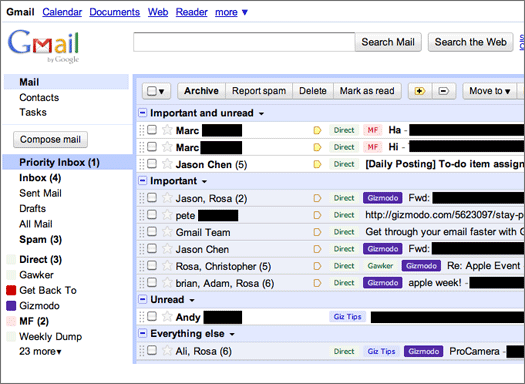525x384 pixels.
Task: Click pink MF label color swatch
Action: 11,321
